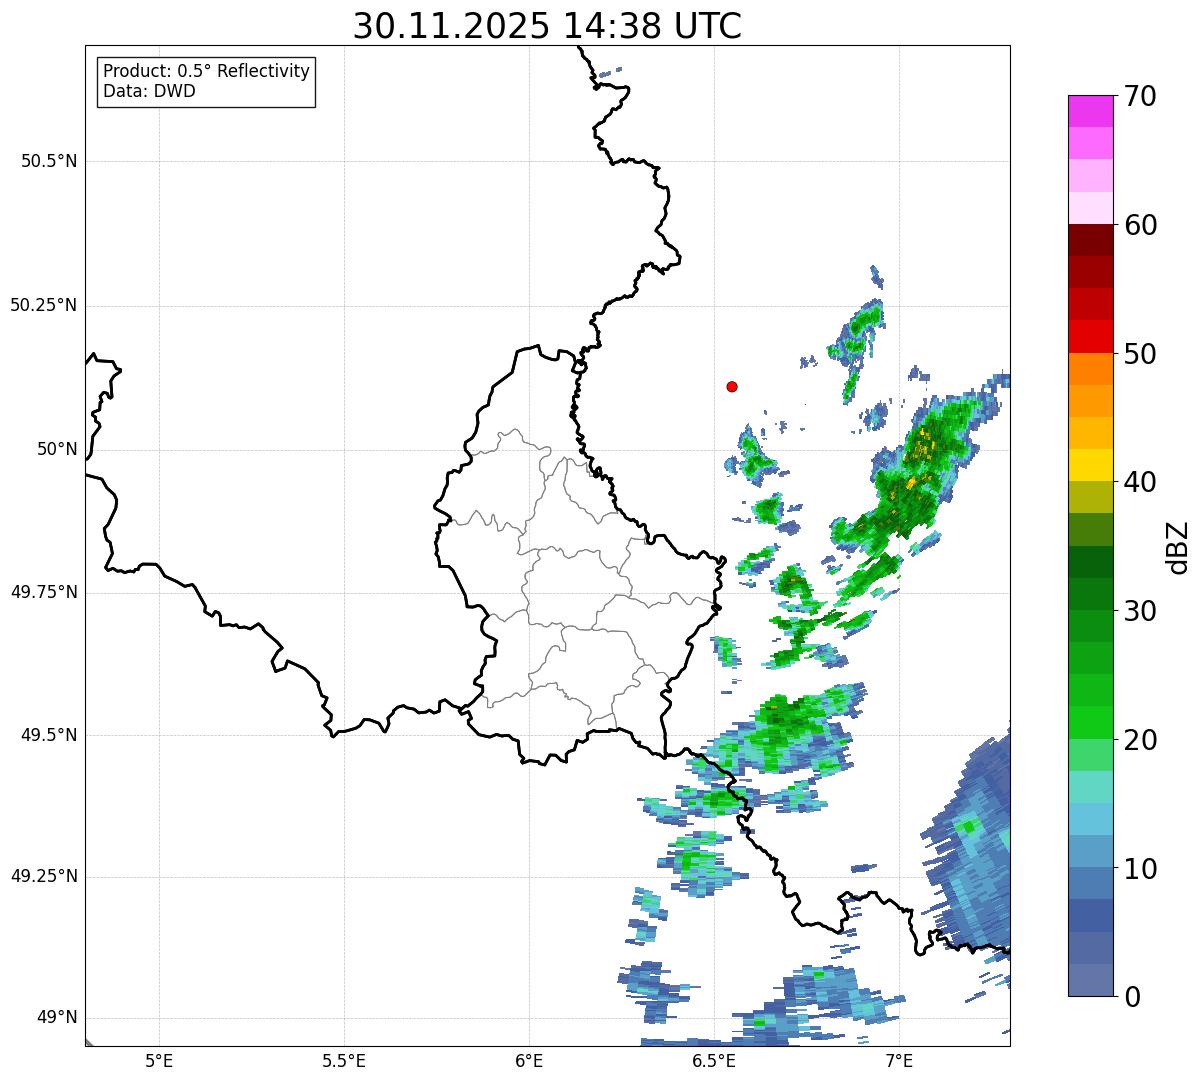
Task: Click the 50.5°N latitude label
Action: pos(49,161)
